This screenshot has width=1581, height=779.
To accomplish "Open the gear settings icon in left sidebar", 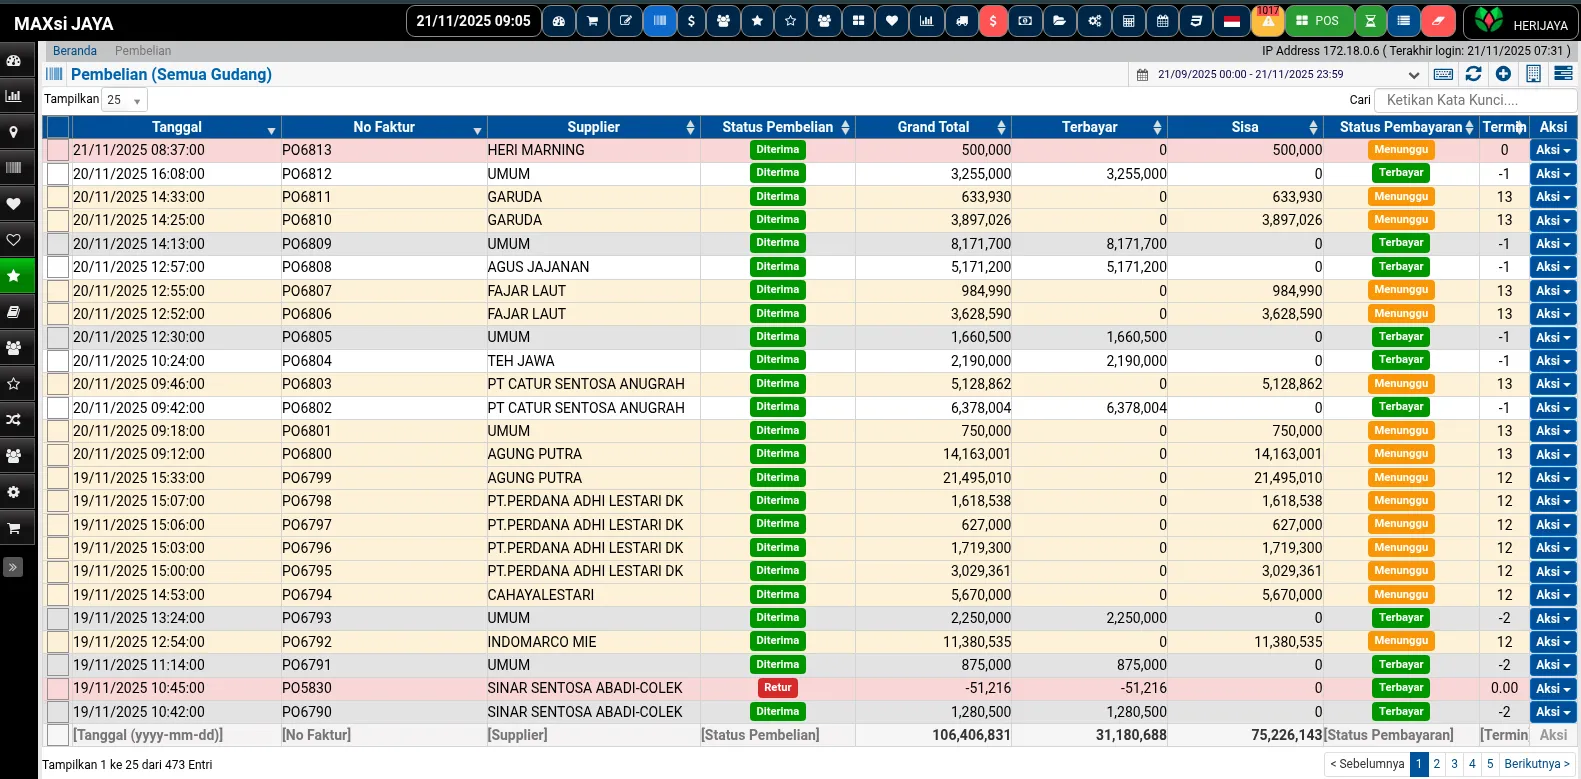I will tap(14, 492).
